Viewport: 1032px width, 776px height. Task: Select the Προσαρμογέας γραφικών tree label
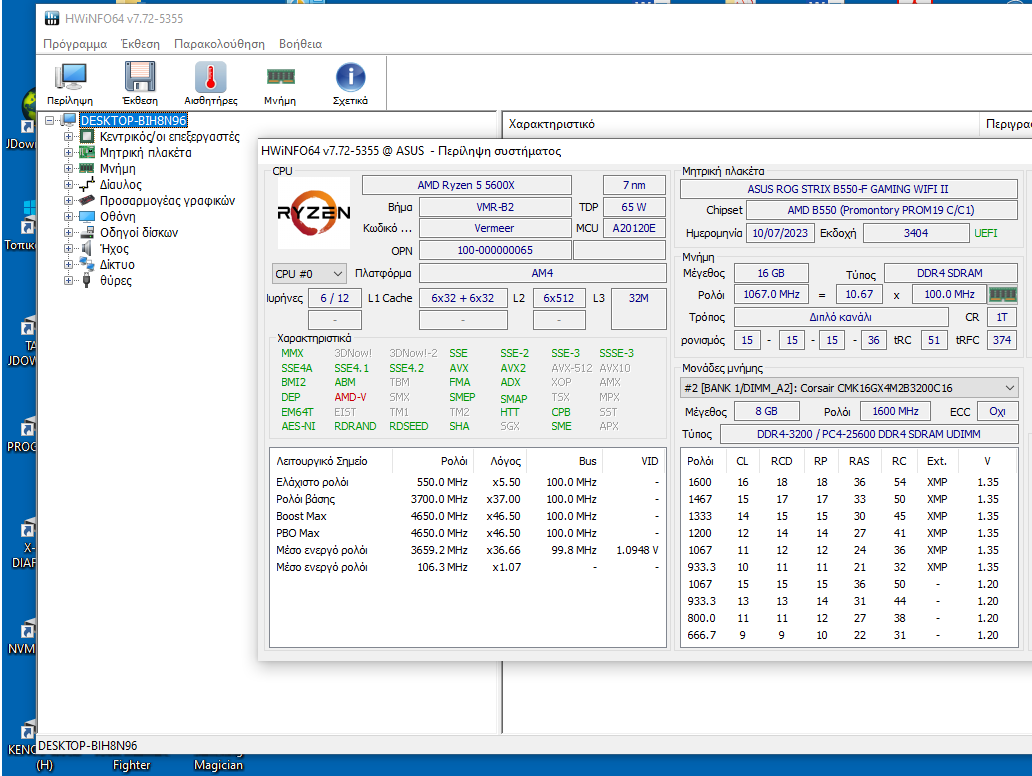167,200
